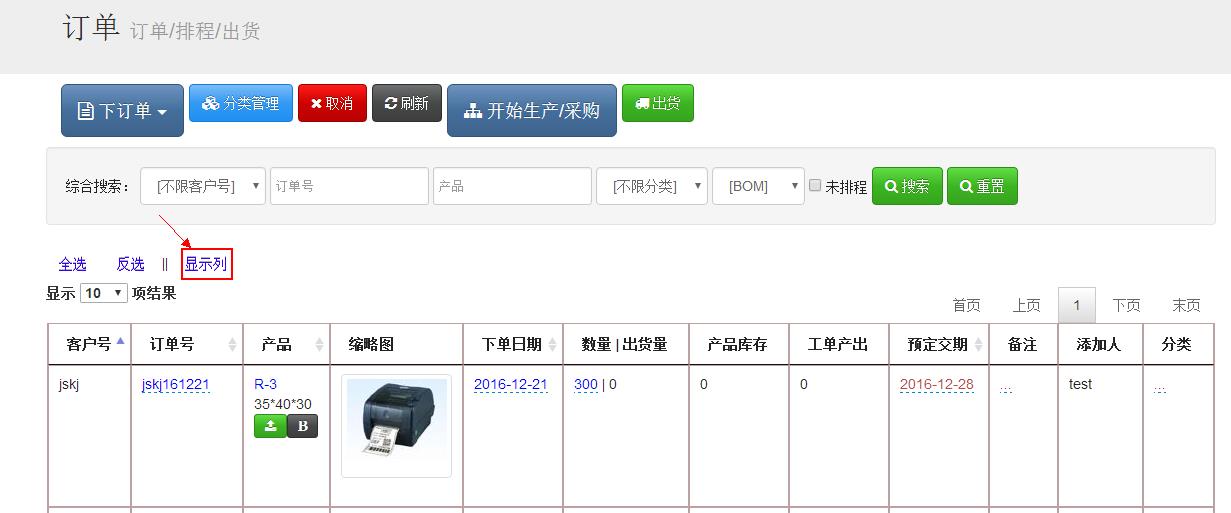Click the green 出货 truck button
This screenshot has height=513, width=1231.
tap(657, 103)
